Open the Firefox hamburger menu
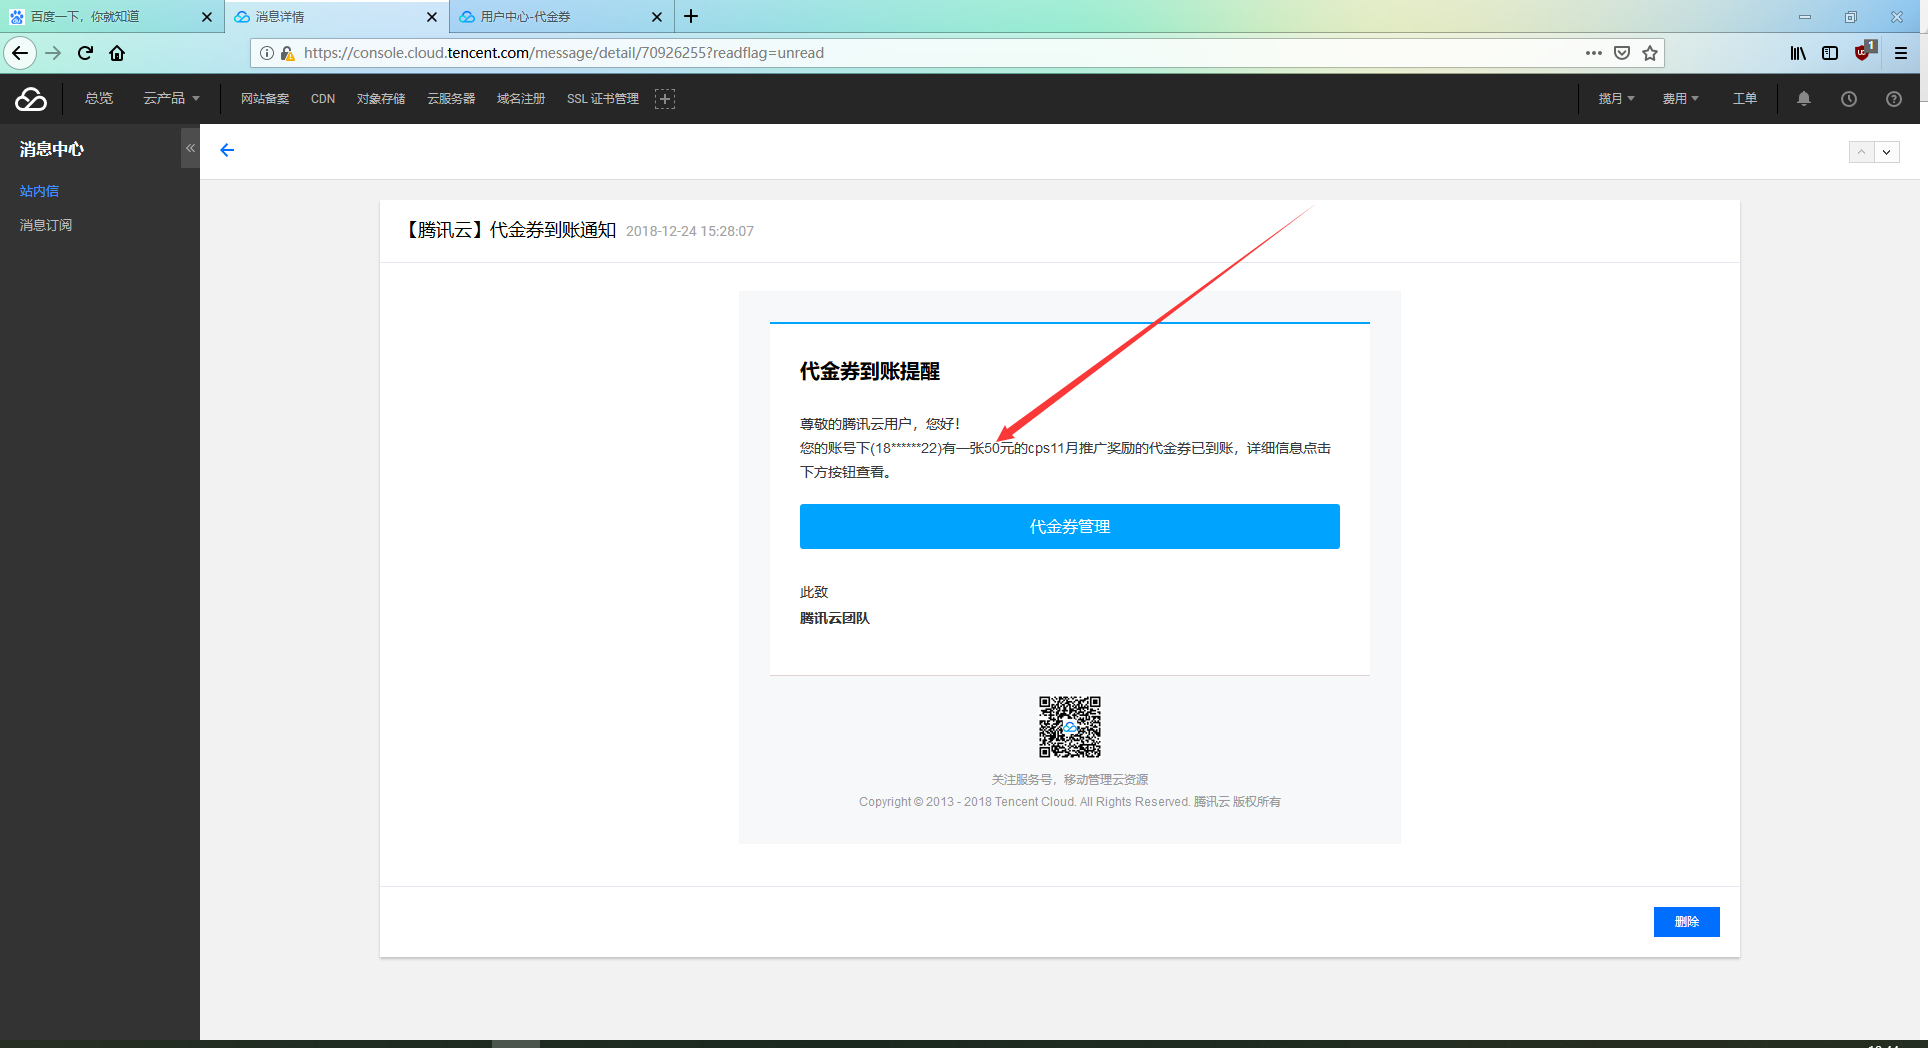1928x1048 pixels. pyautogui.click(x=1901, y=53)
